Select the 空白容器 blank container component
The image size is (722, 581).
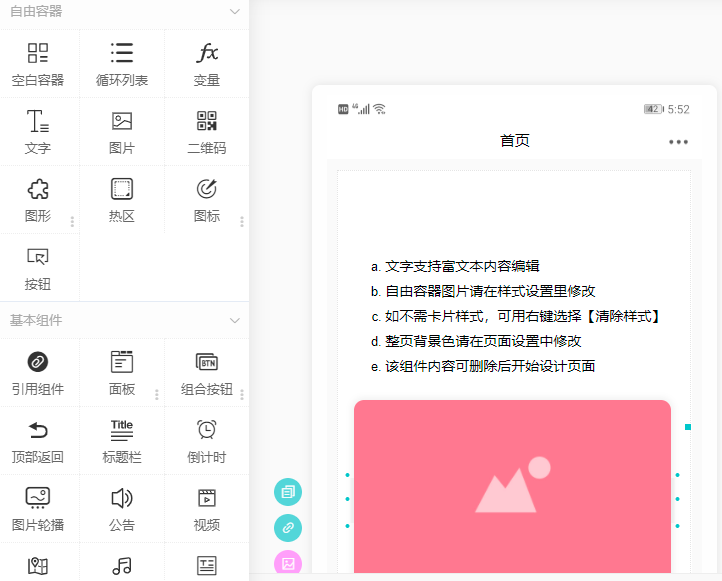tap(38, 64)
